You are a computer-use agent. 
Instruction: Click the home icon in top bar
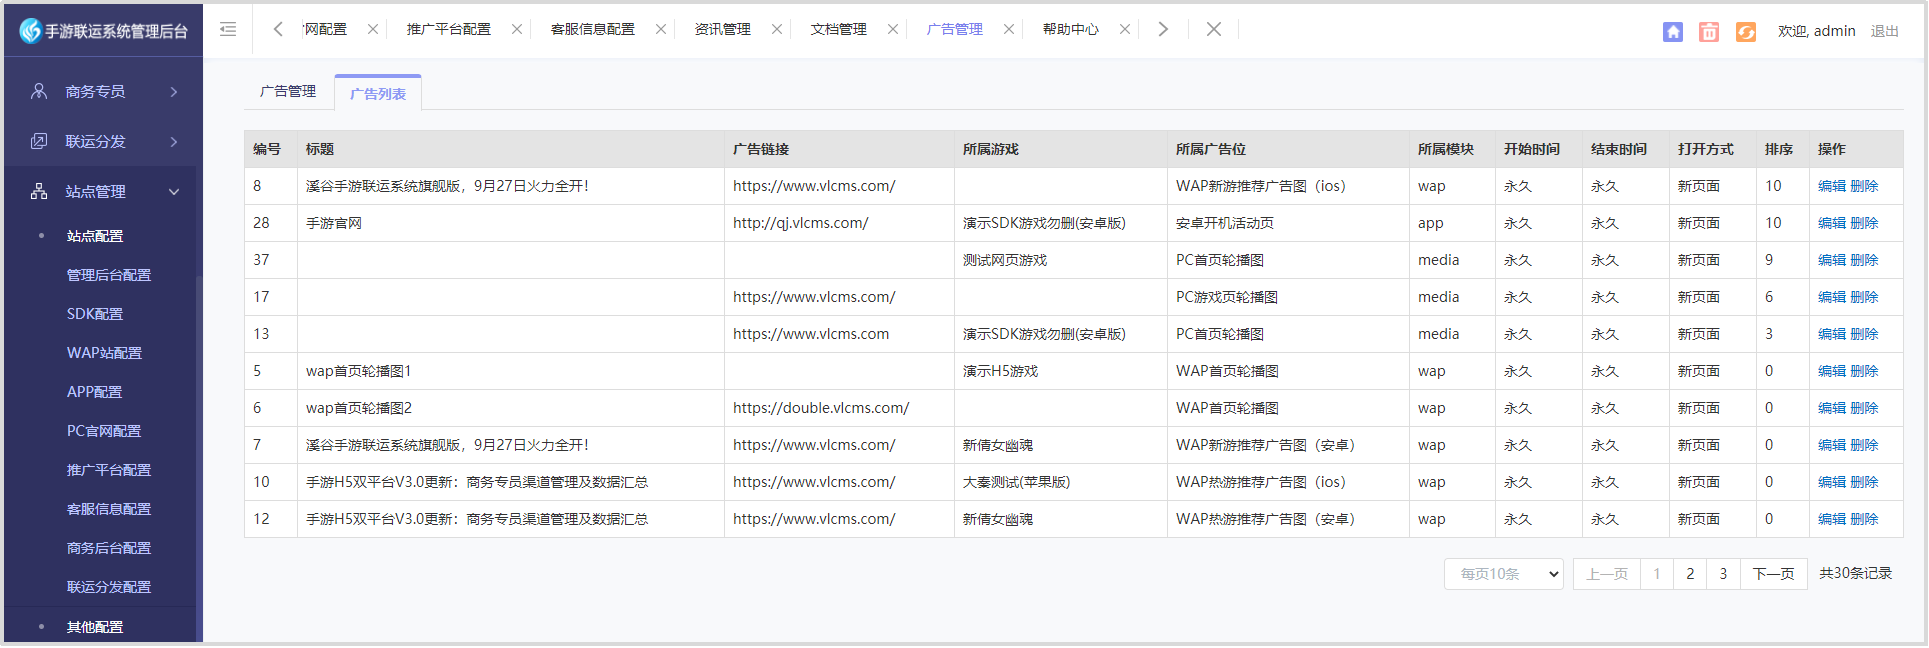[x=1673, y=32]
